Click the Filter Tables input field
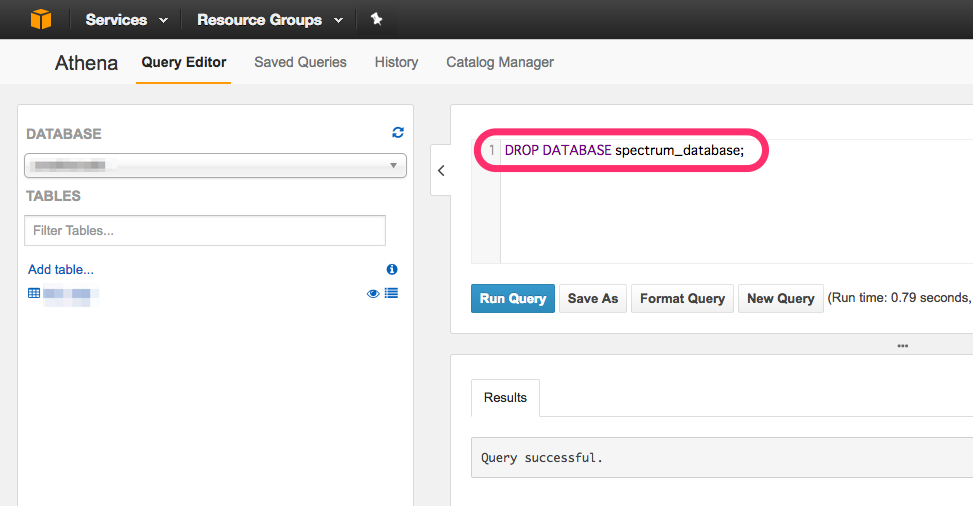The height and width of the screenshot is (506, 973). [205, 230]
